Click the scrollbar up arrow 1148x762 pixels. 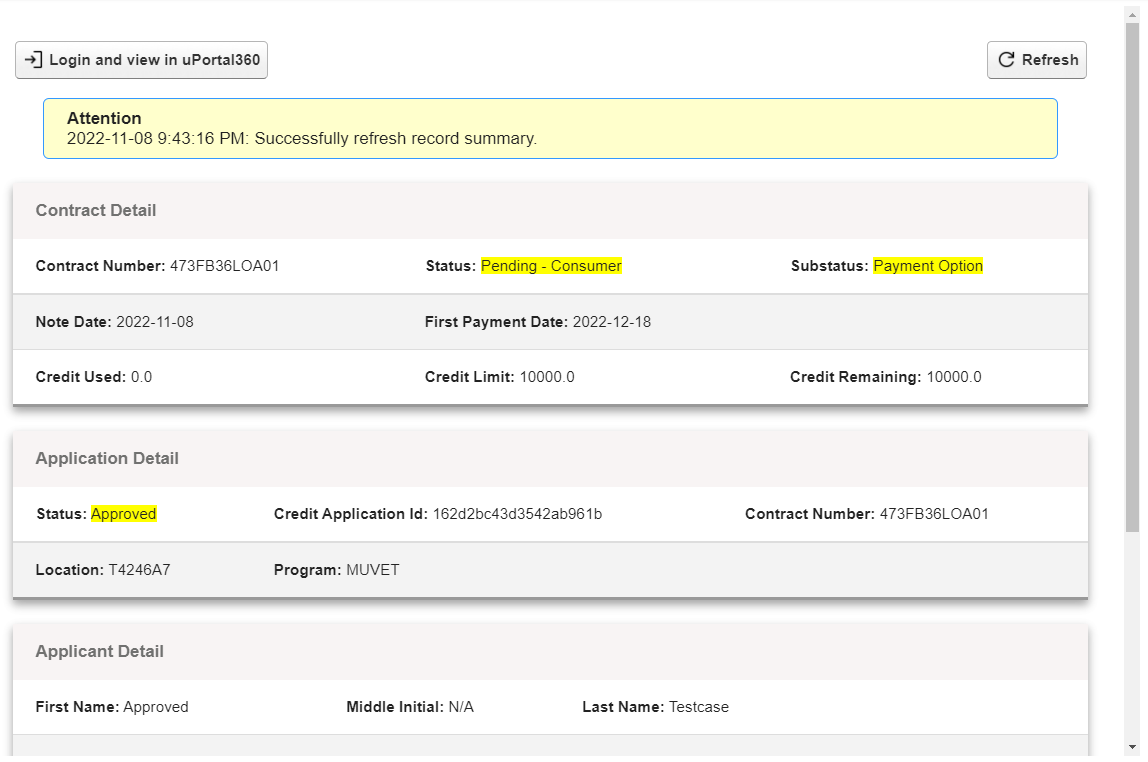pos(1133,15)
